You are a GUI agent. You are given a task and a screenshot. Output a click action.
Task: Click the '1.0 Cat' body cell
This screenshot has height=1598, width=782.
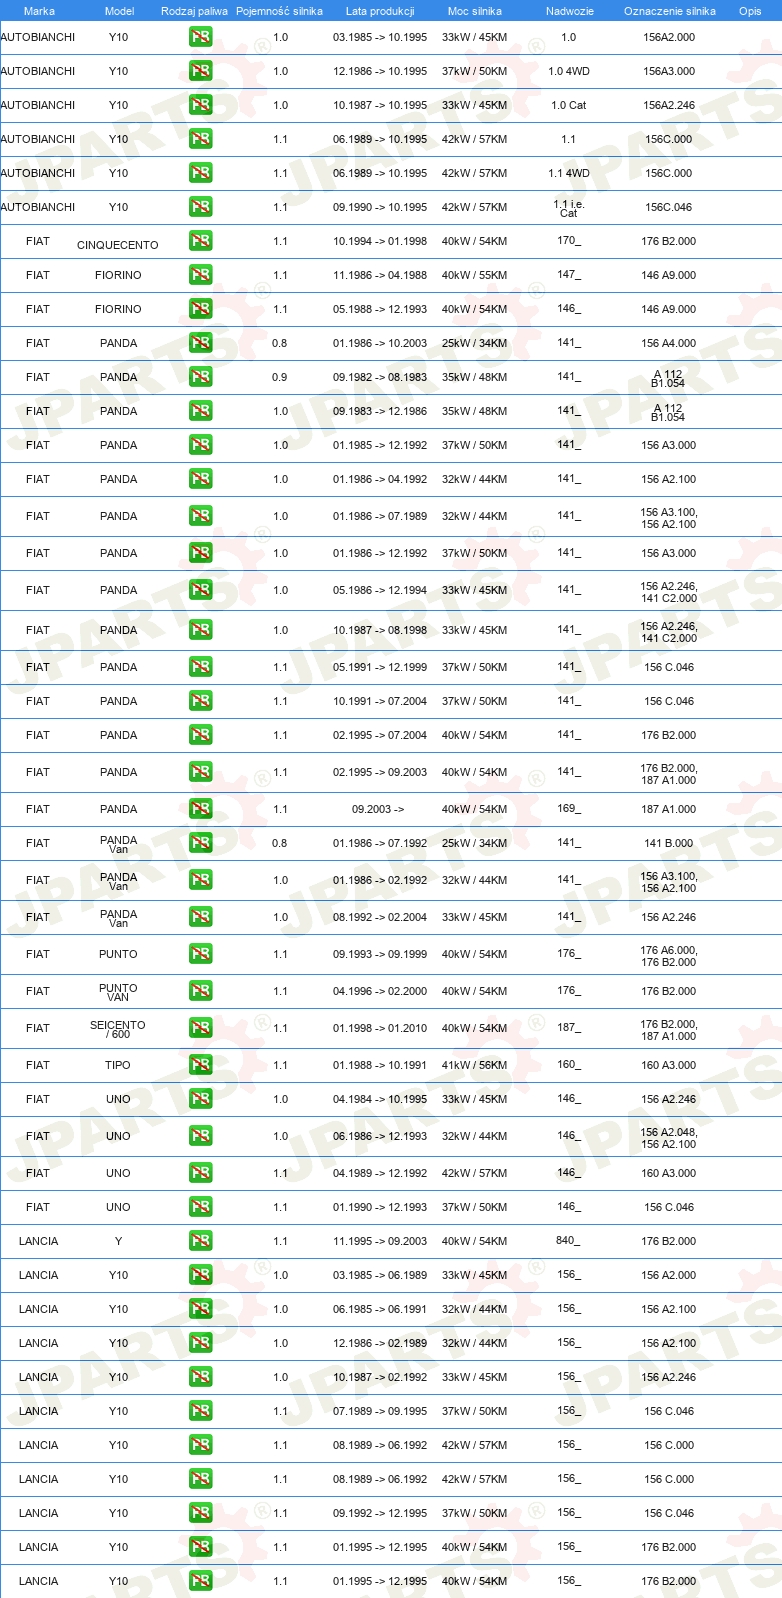(x=569, y=105)
